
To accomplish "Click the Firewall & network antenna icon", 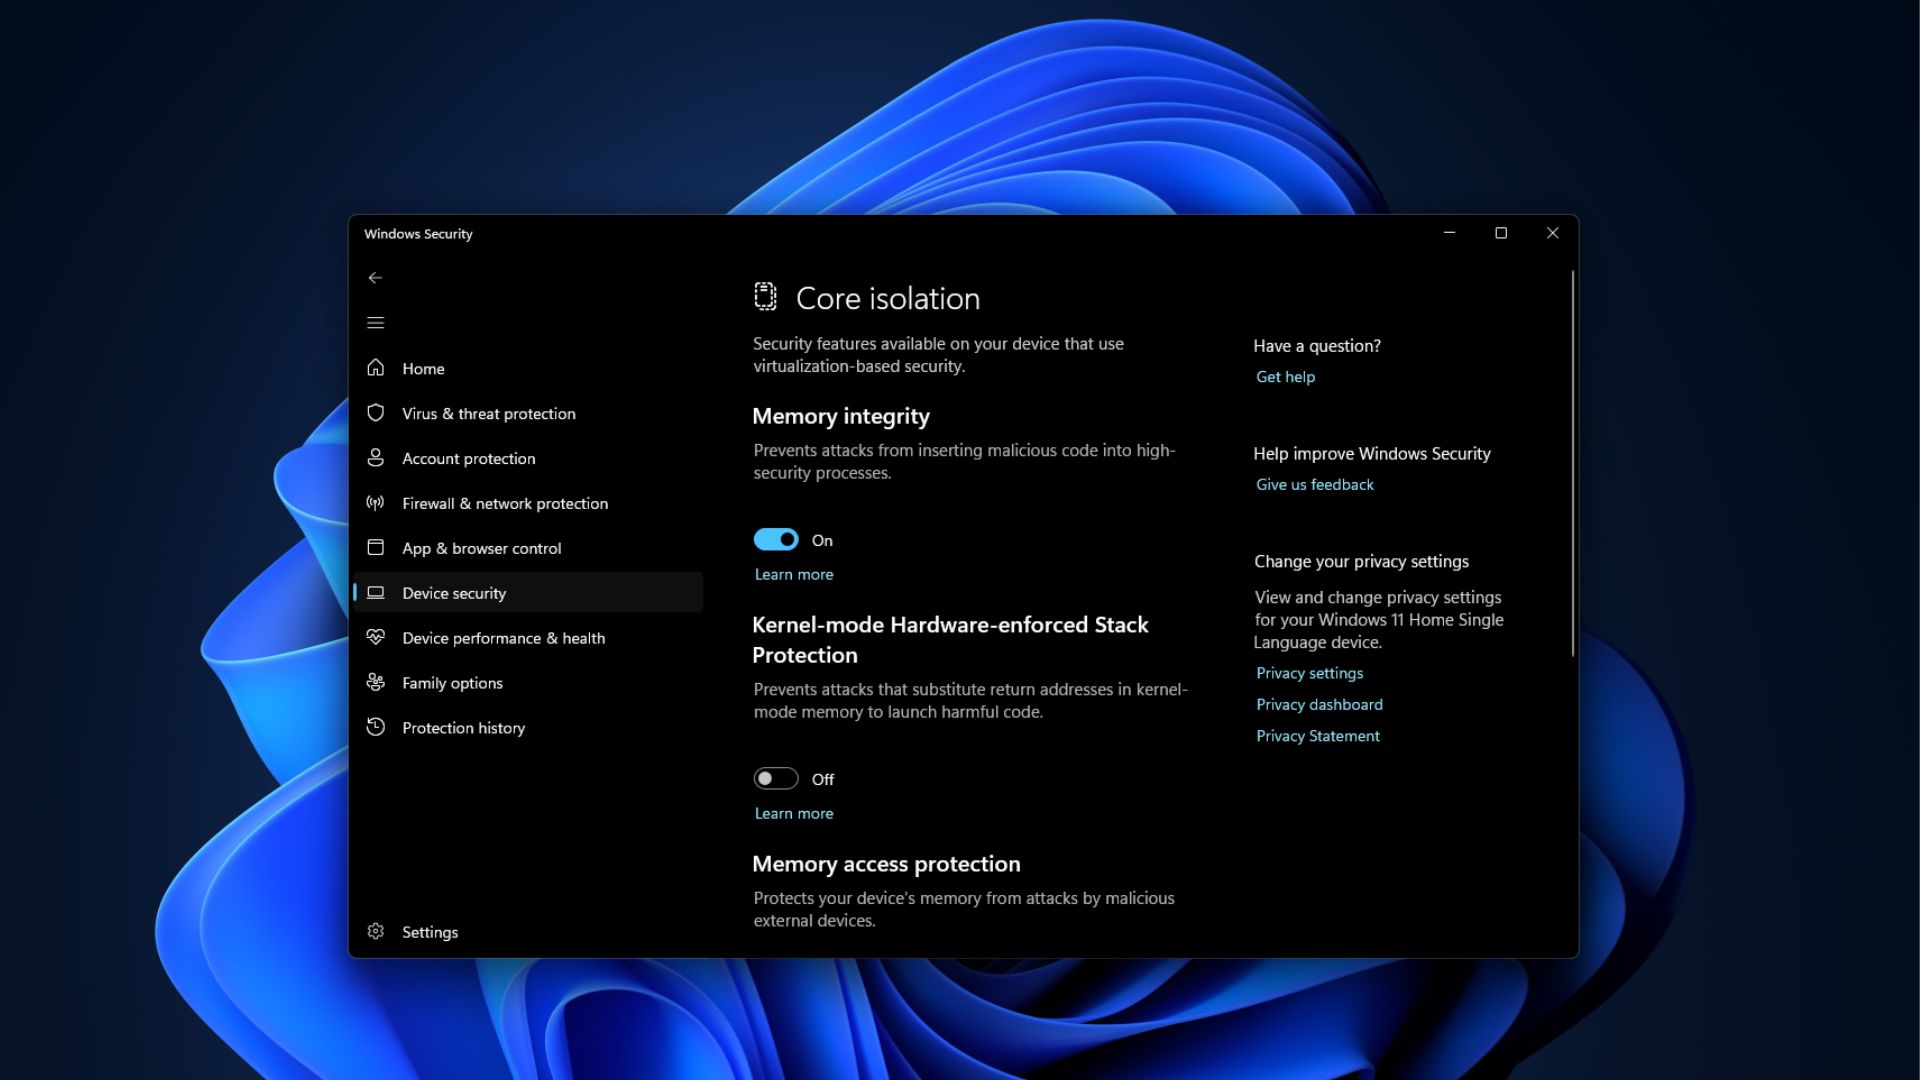I will coord(375,503).
